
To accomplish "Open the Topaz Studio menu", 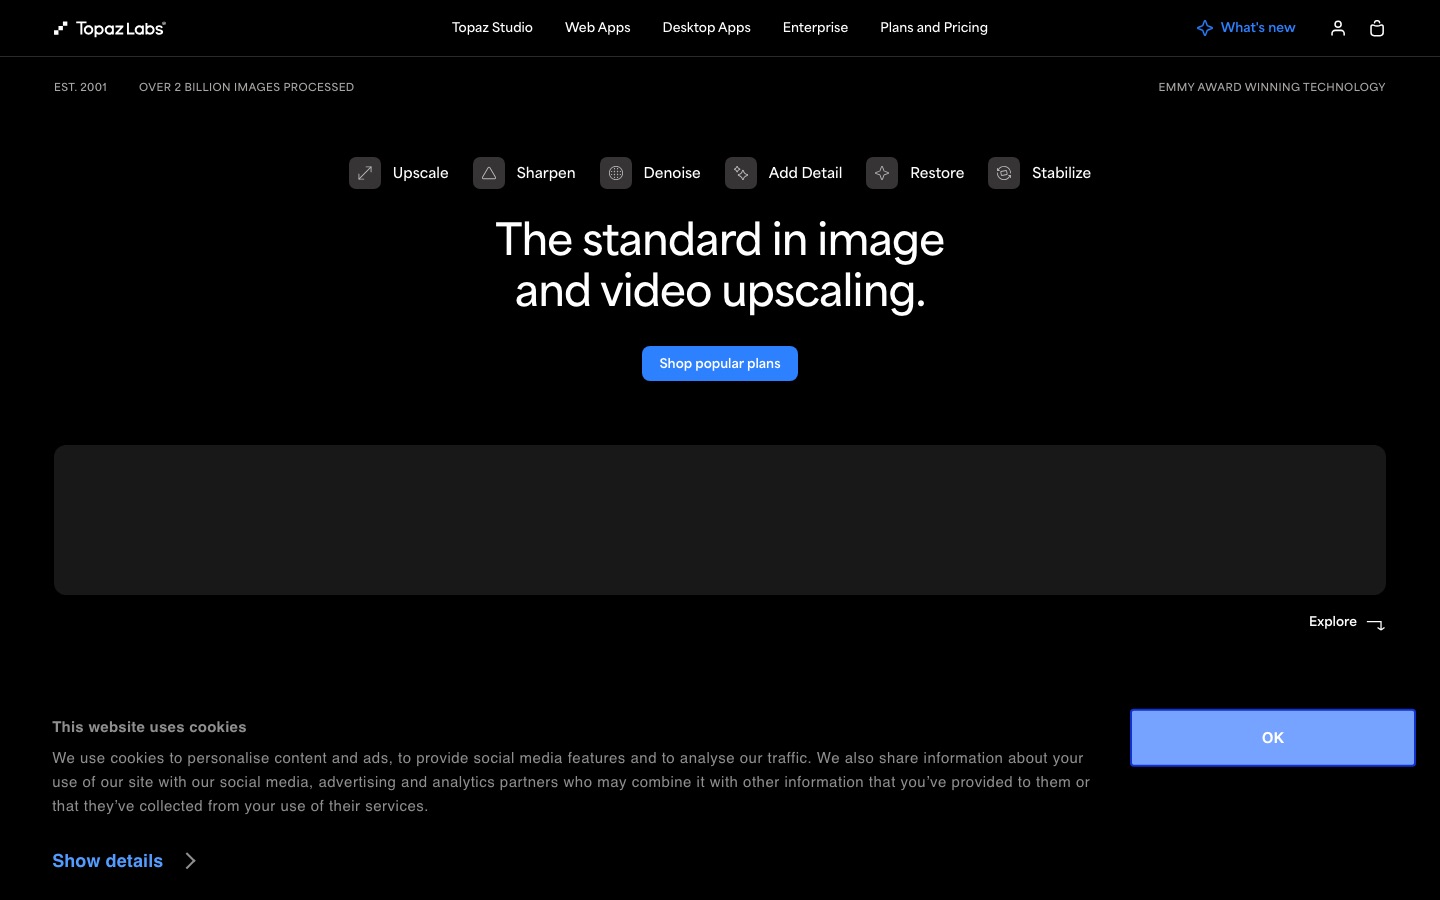I will 492,28.
